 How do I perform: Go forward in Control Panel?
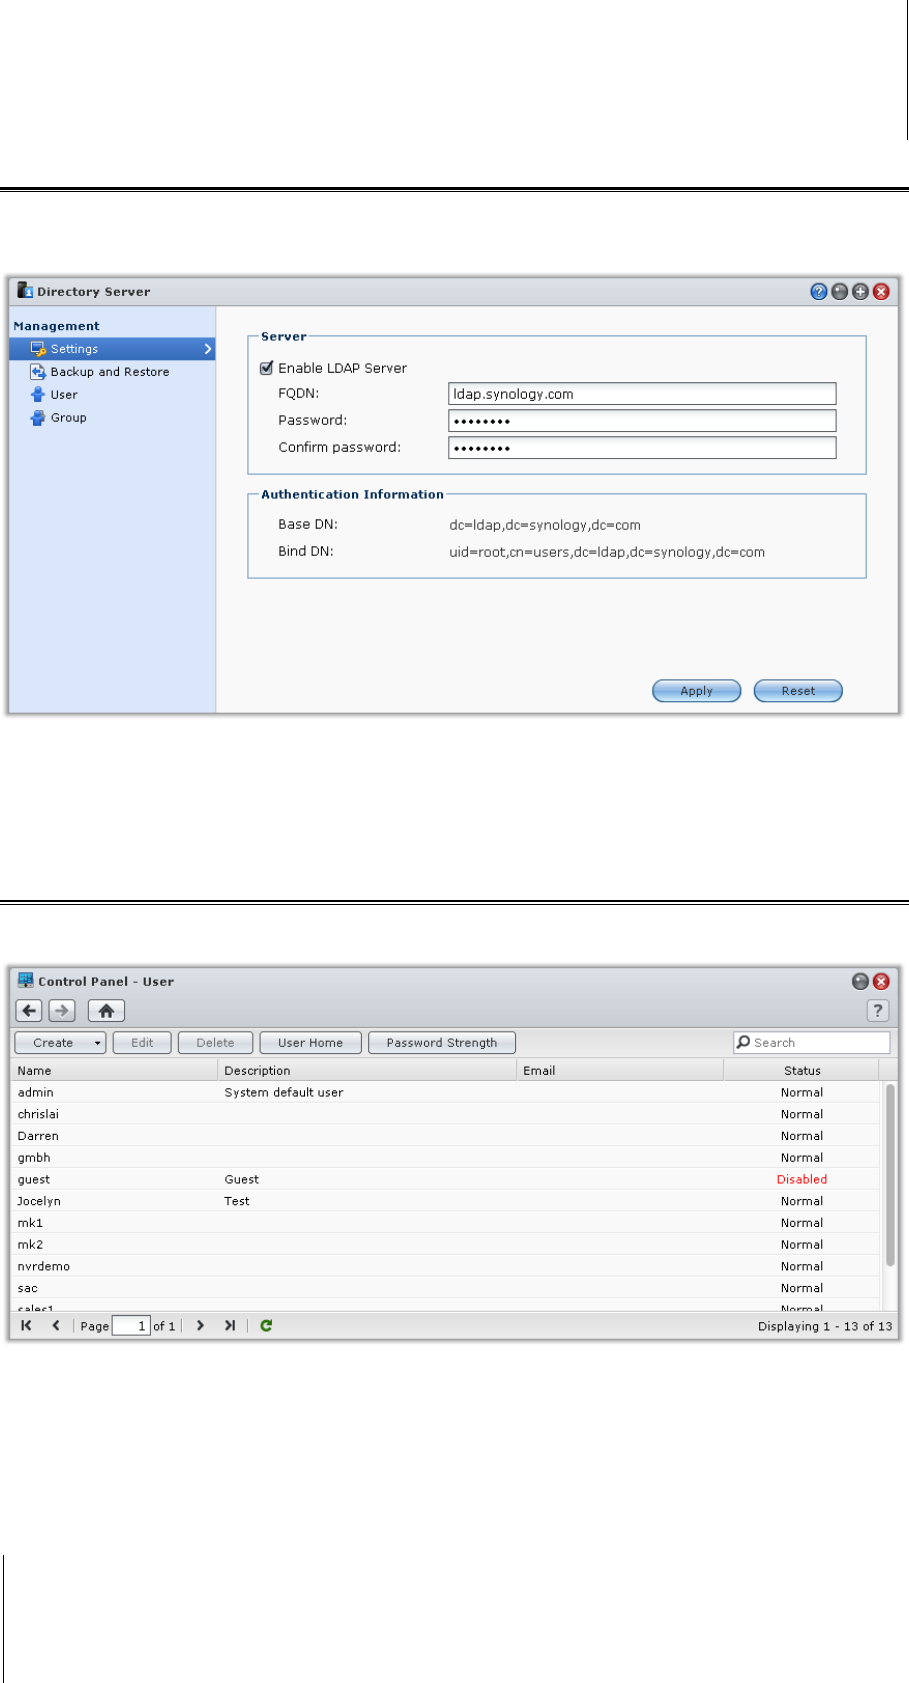(62, 1011)
